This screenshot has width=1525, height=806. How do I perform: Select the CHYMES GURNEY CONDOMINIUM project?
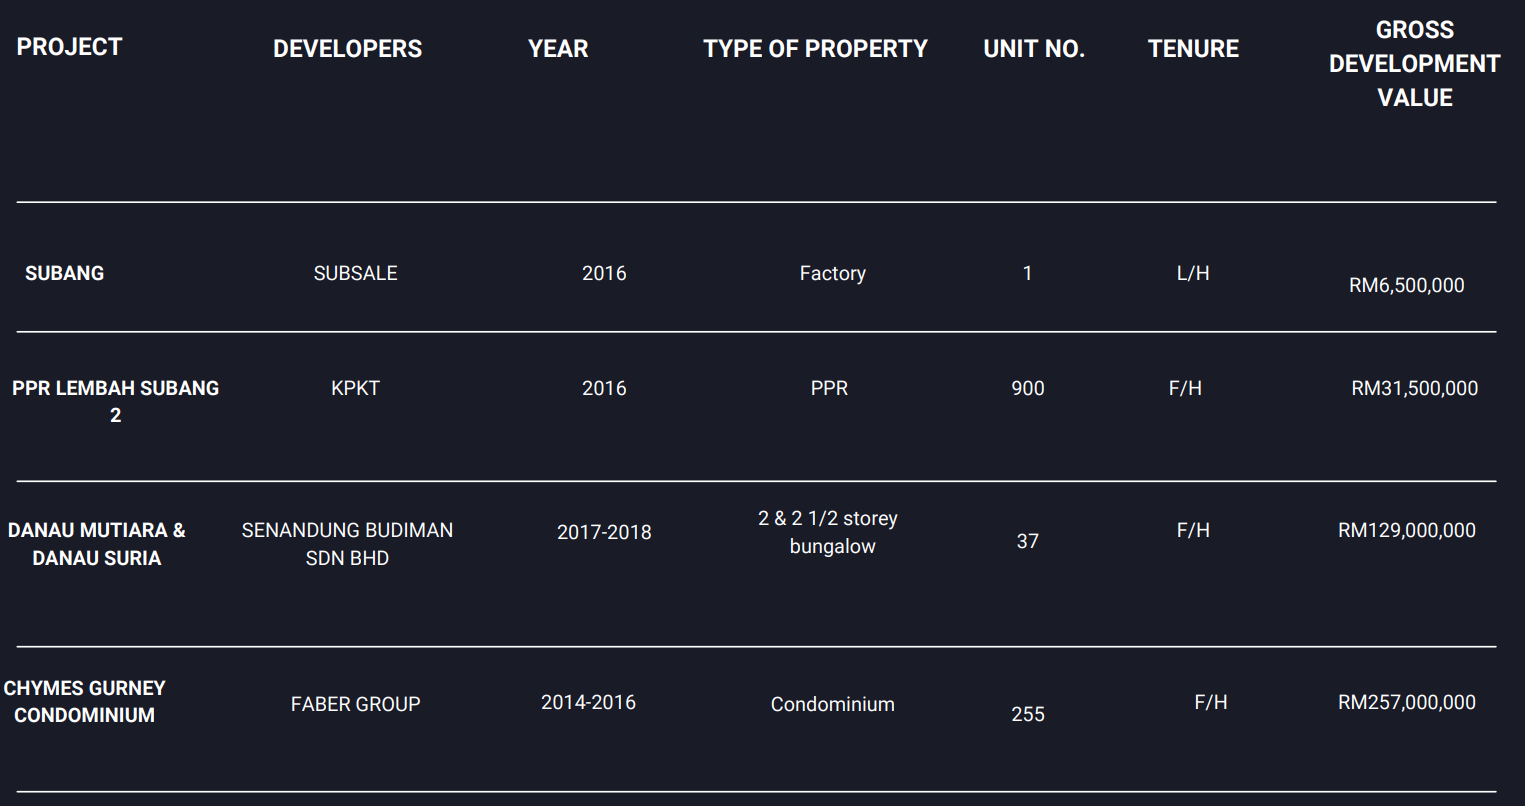pos(84,701)
